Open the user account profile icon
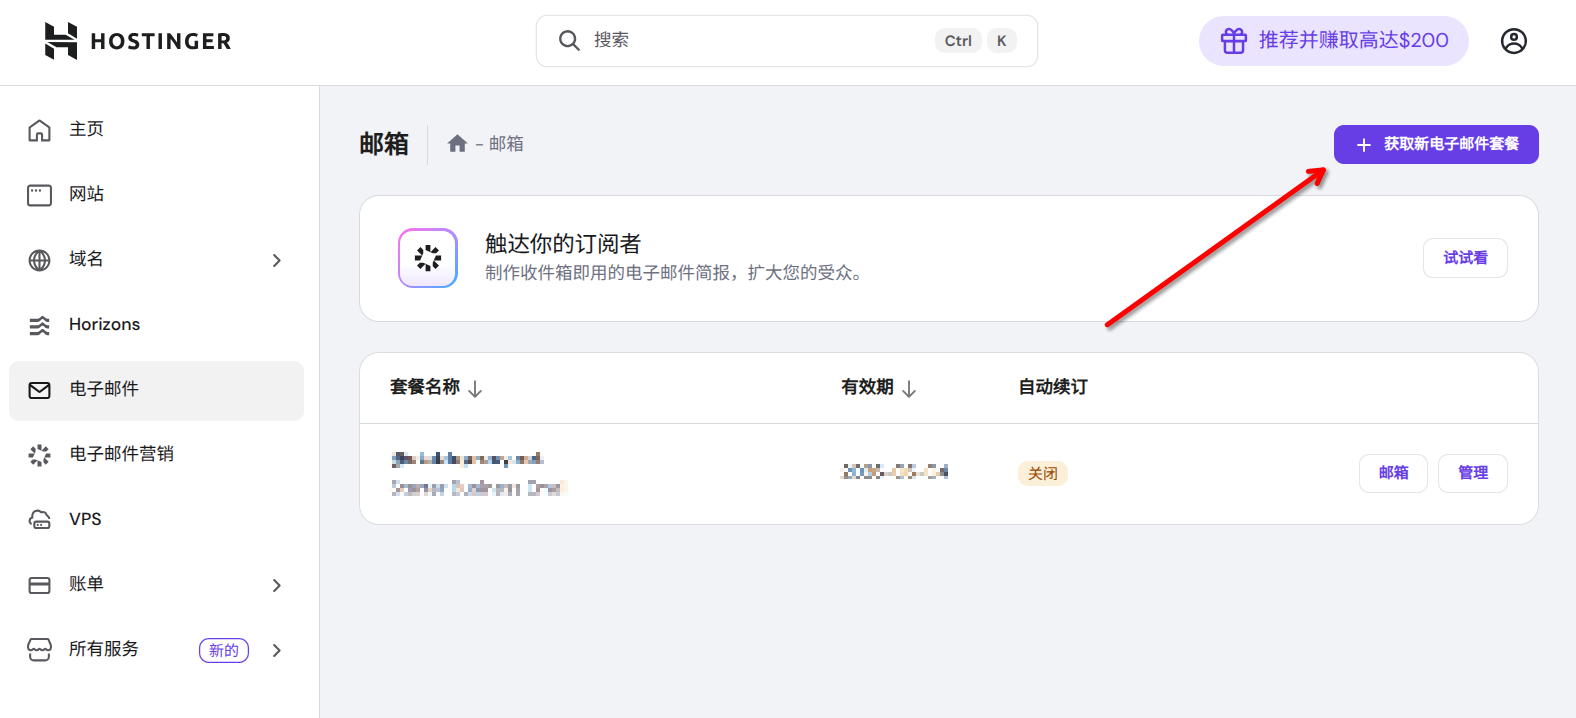 (x=1514, y=41)
